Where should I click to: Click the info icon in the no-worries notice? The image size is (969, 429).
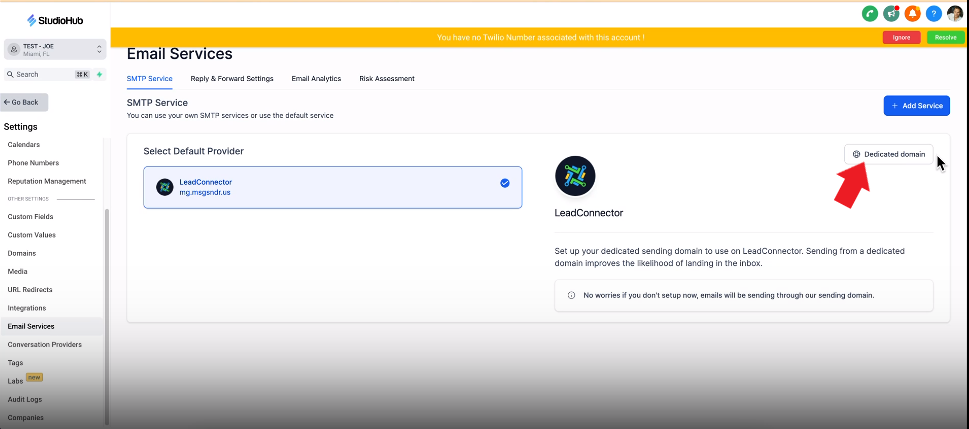(571, 295)
